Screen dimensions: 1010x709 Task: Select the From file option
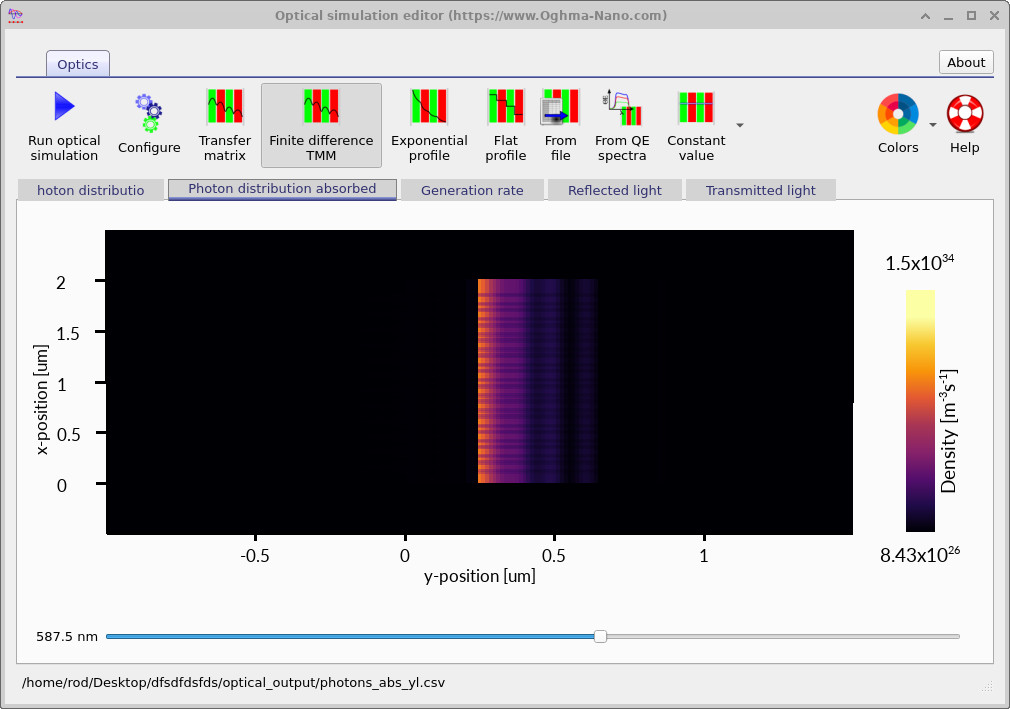pyautogui.click(x=560, y=126)
